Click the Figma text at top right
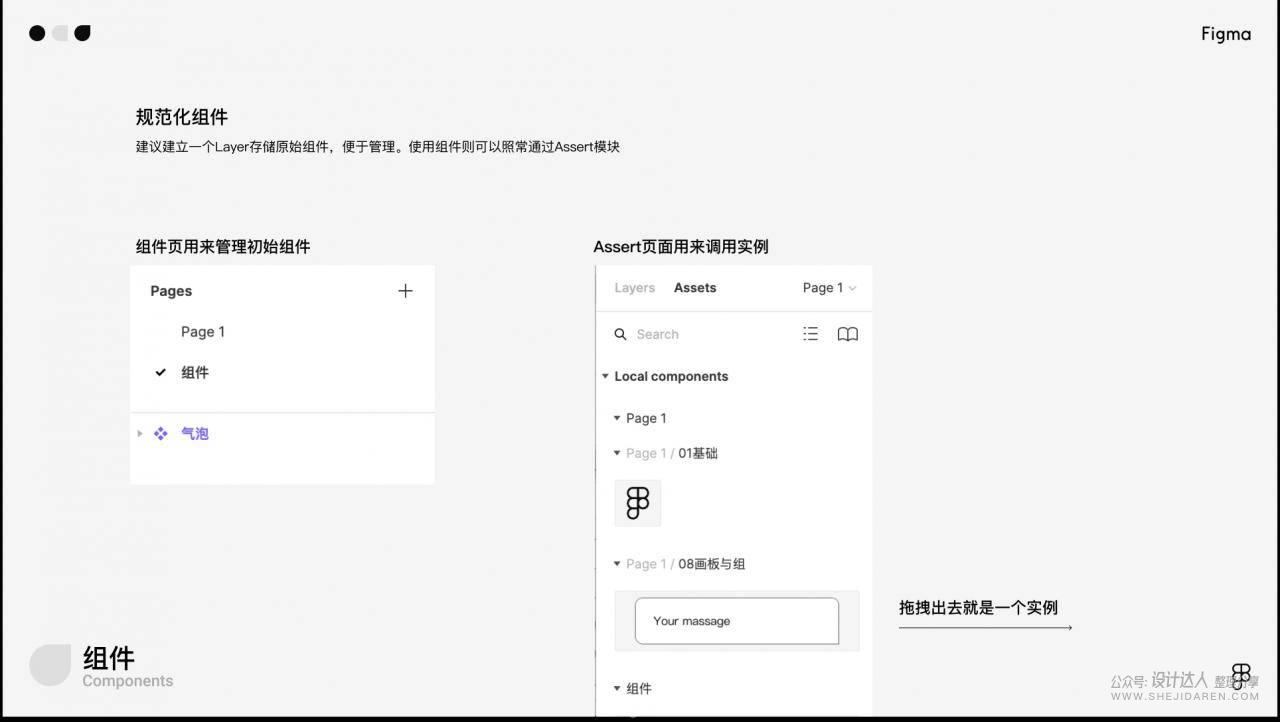The height and width of the screenshot is (722, 1280). point(1226,34)
